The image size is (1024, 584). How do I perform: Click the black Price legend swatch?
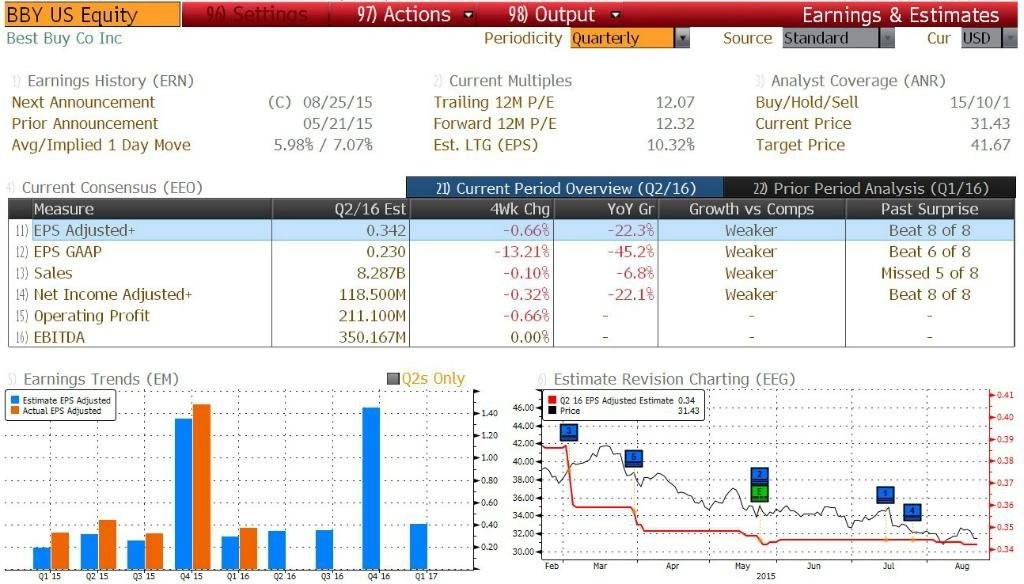coord(552,411)
